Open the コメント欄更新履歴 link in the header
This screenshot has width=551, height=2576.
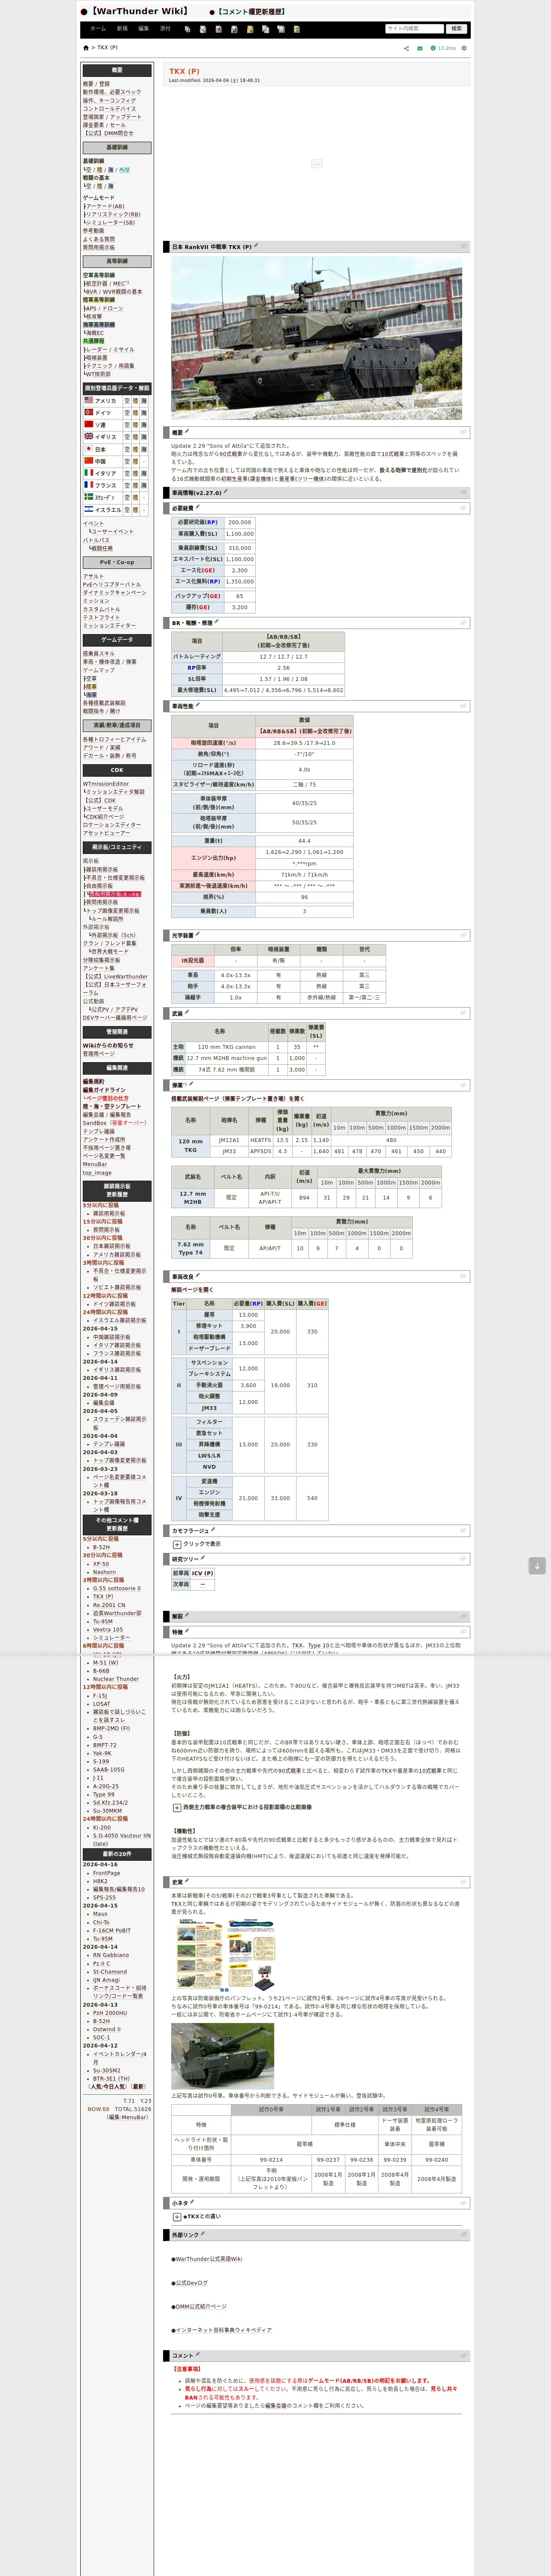tap(250, 12)
